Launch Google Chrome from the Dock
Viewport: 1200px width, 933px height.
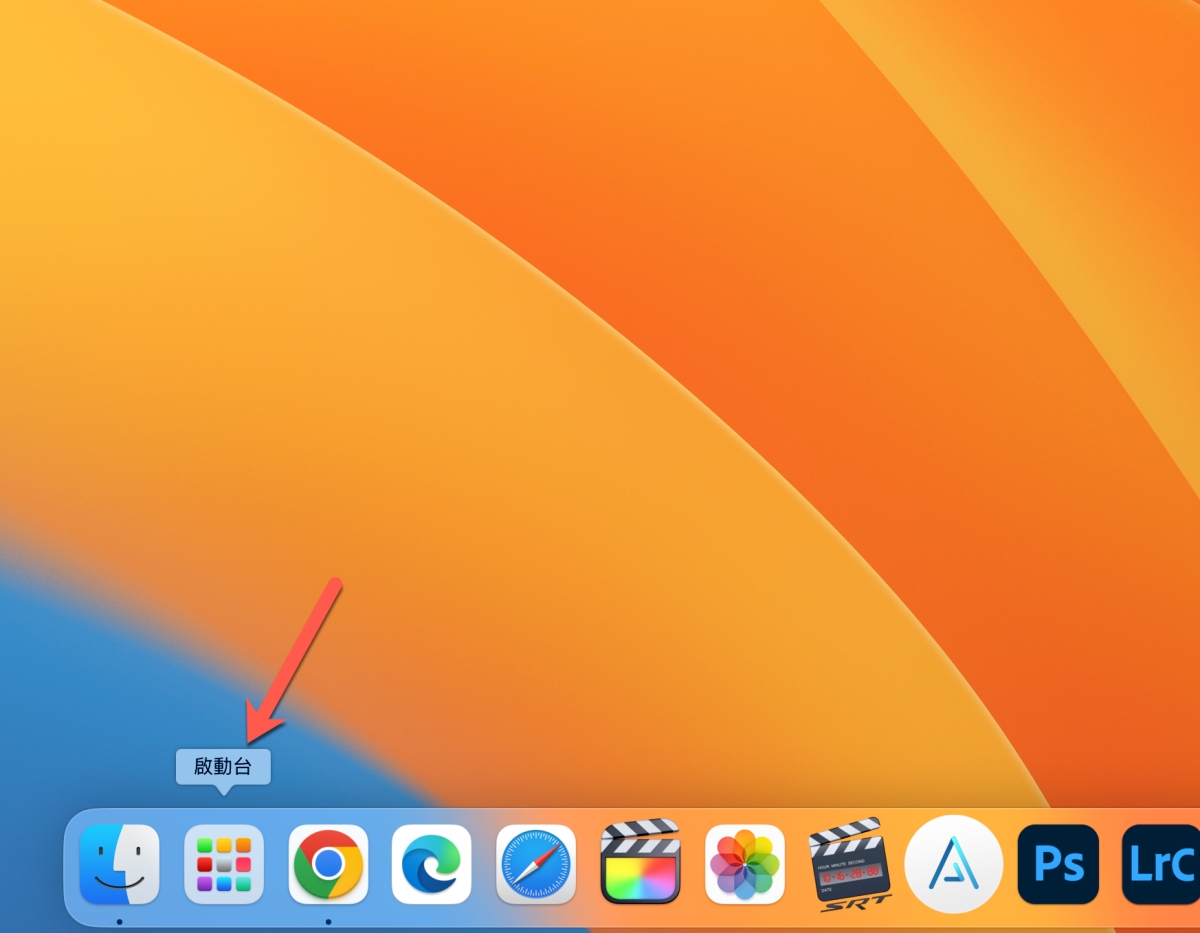click(328, 864)
